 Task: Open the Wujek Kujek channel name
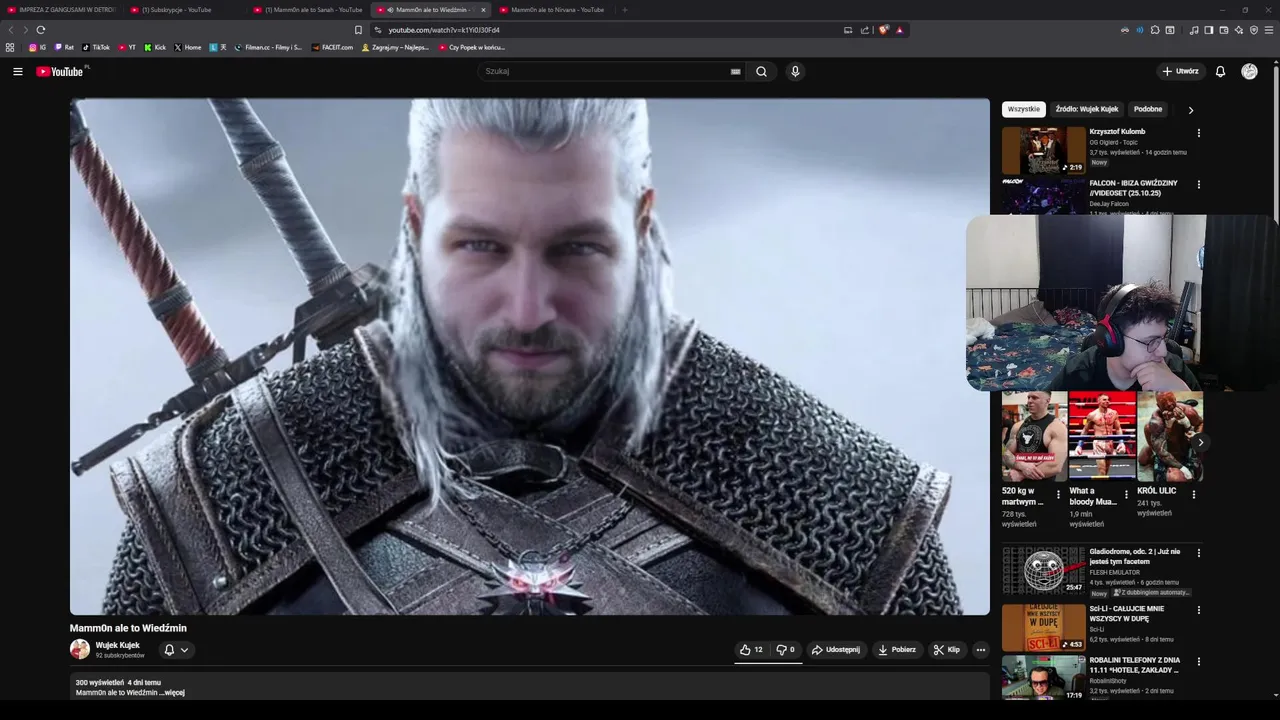117,645
